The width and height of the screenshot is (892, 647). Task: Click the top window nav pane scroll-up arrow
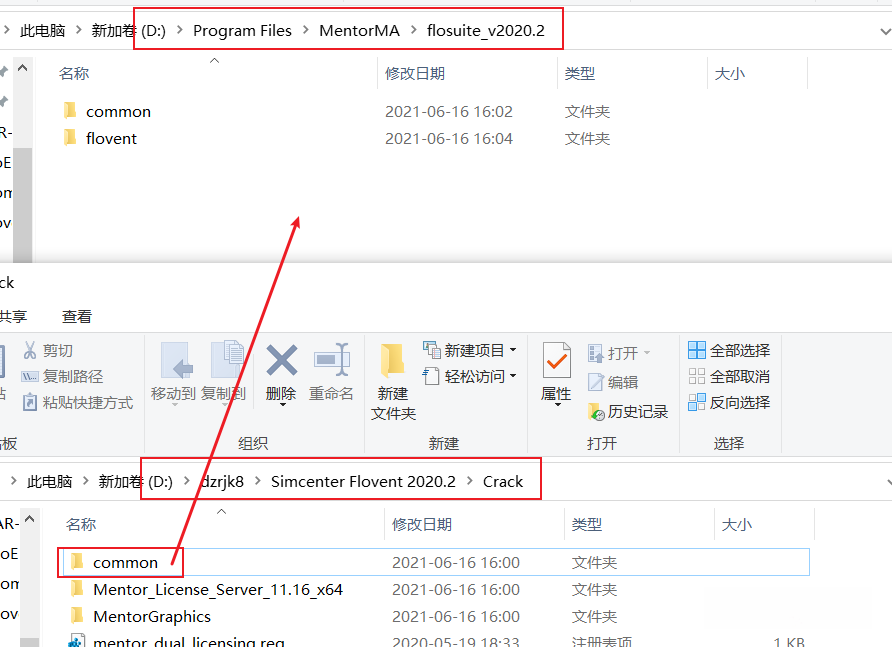(x=23, y=68)
